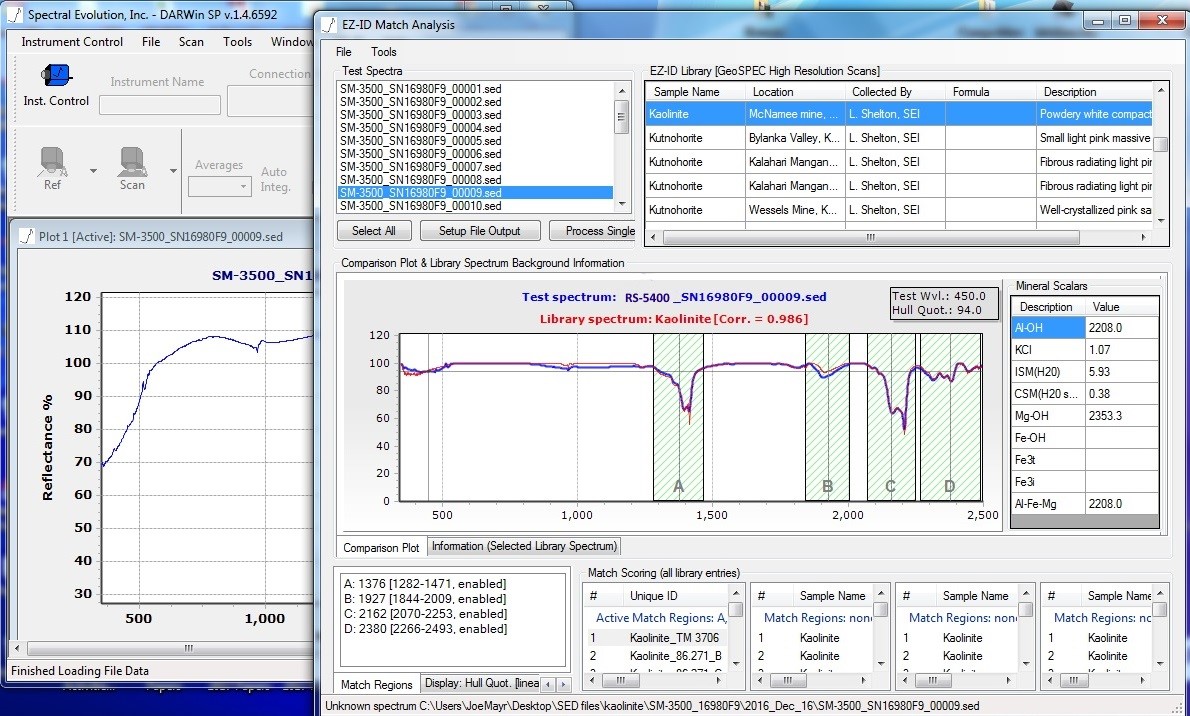1190x716 pixels.
Task: Expand the Scan button dropdown arrow
Action: pos(172,171)
